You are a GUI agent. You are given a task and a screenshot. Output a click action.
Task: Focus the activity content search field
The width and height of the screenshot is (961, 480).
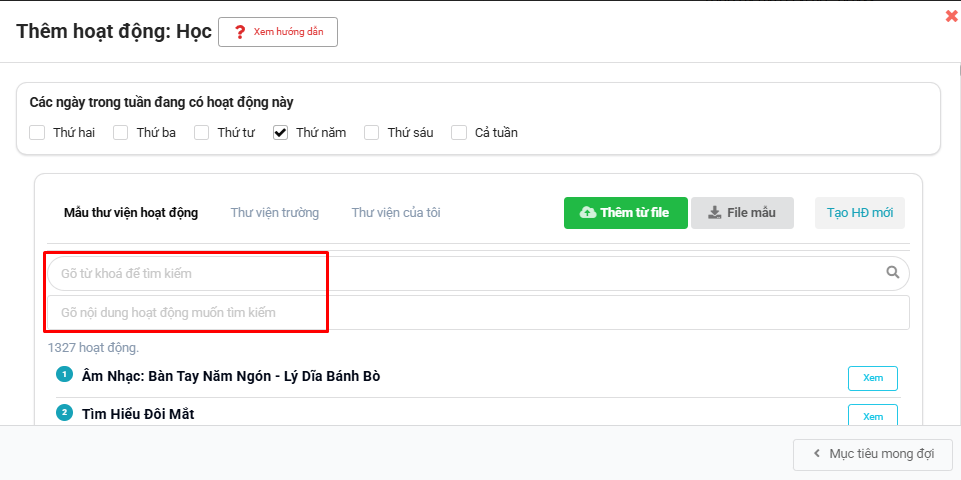[478, 312]
